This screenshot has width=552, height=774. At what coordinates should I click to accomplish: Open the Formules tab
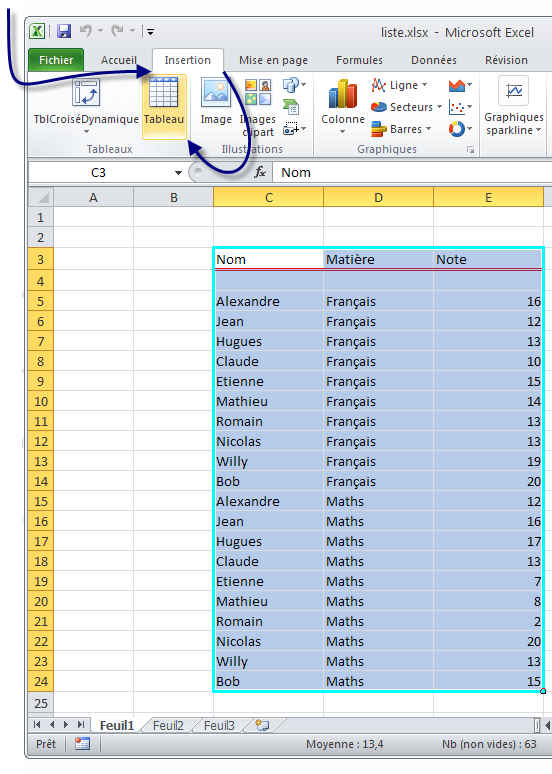[359, 60]
